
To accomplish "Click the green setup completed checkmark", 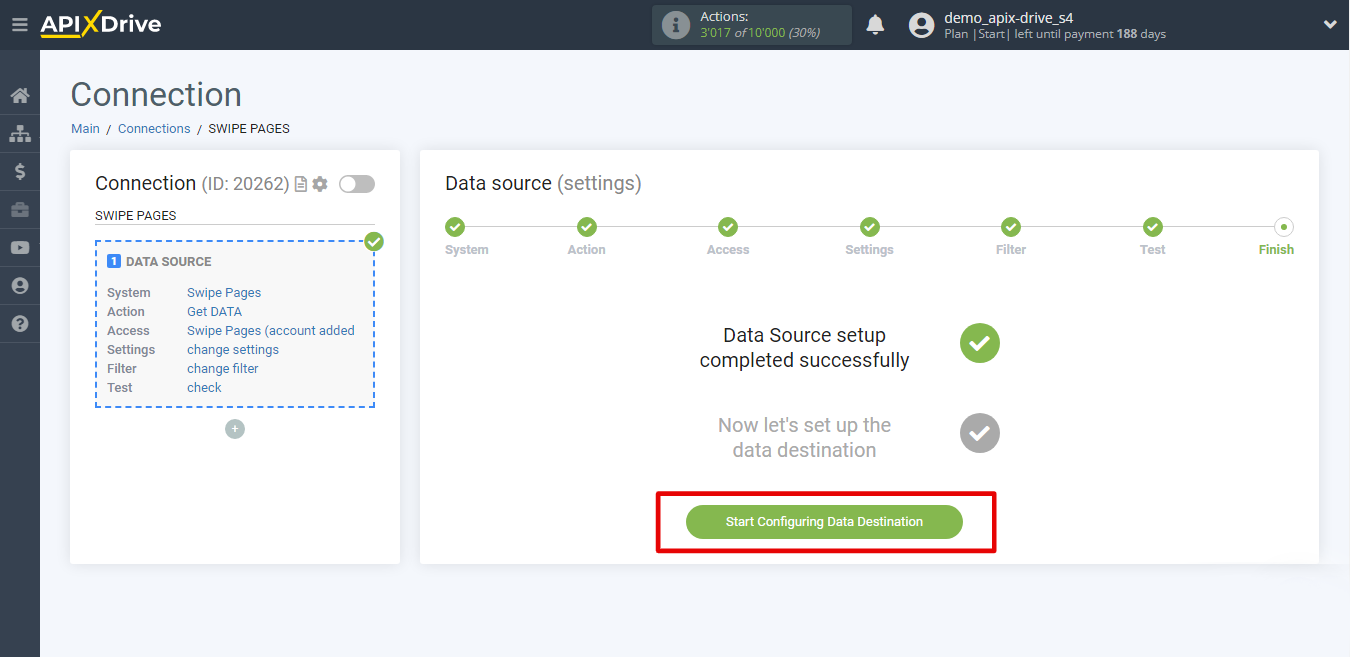I will [x=980, y=343].
